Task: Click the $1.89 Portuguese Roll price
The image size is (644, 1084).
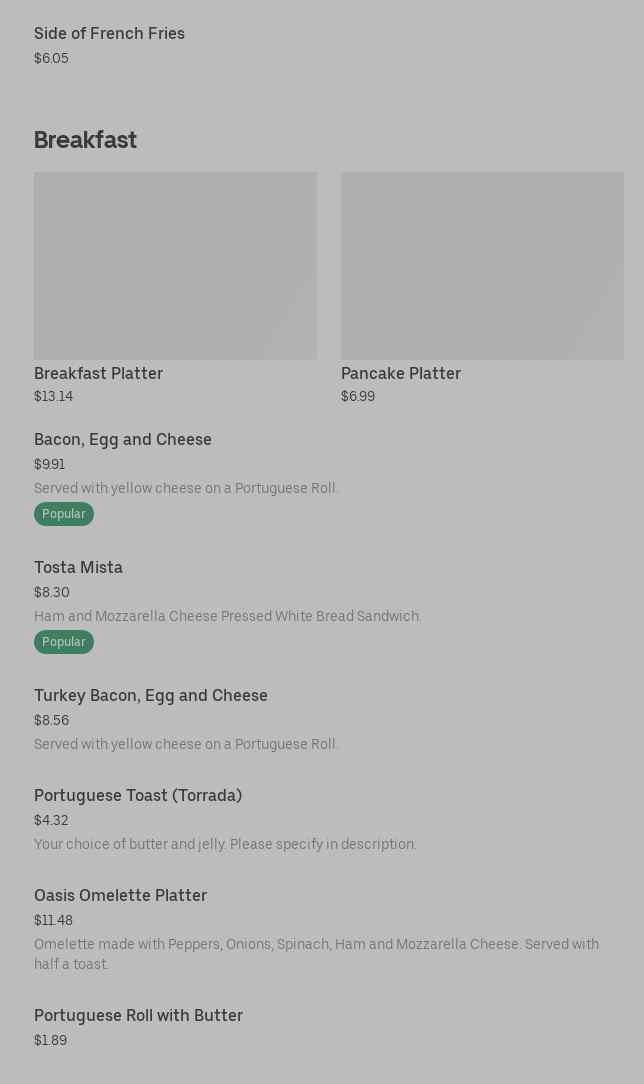Action: point(50,1040)
